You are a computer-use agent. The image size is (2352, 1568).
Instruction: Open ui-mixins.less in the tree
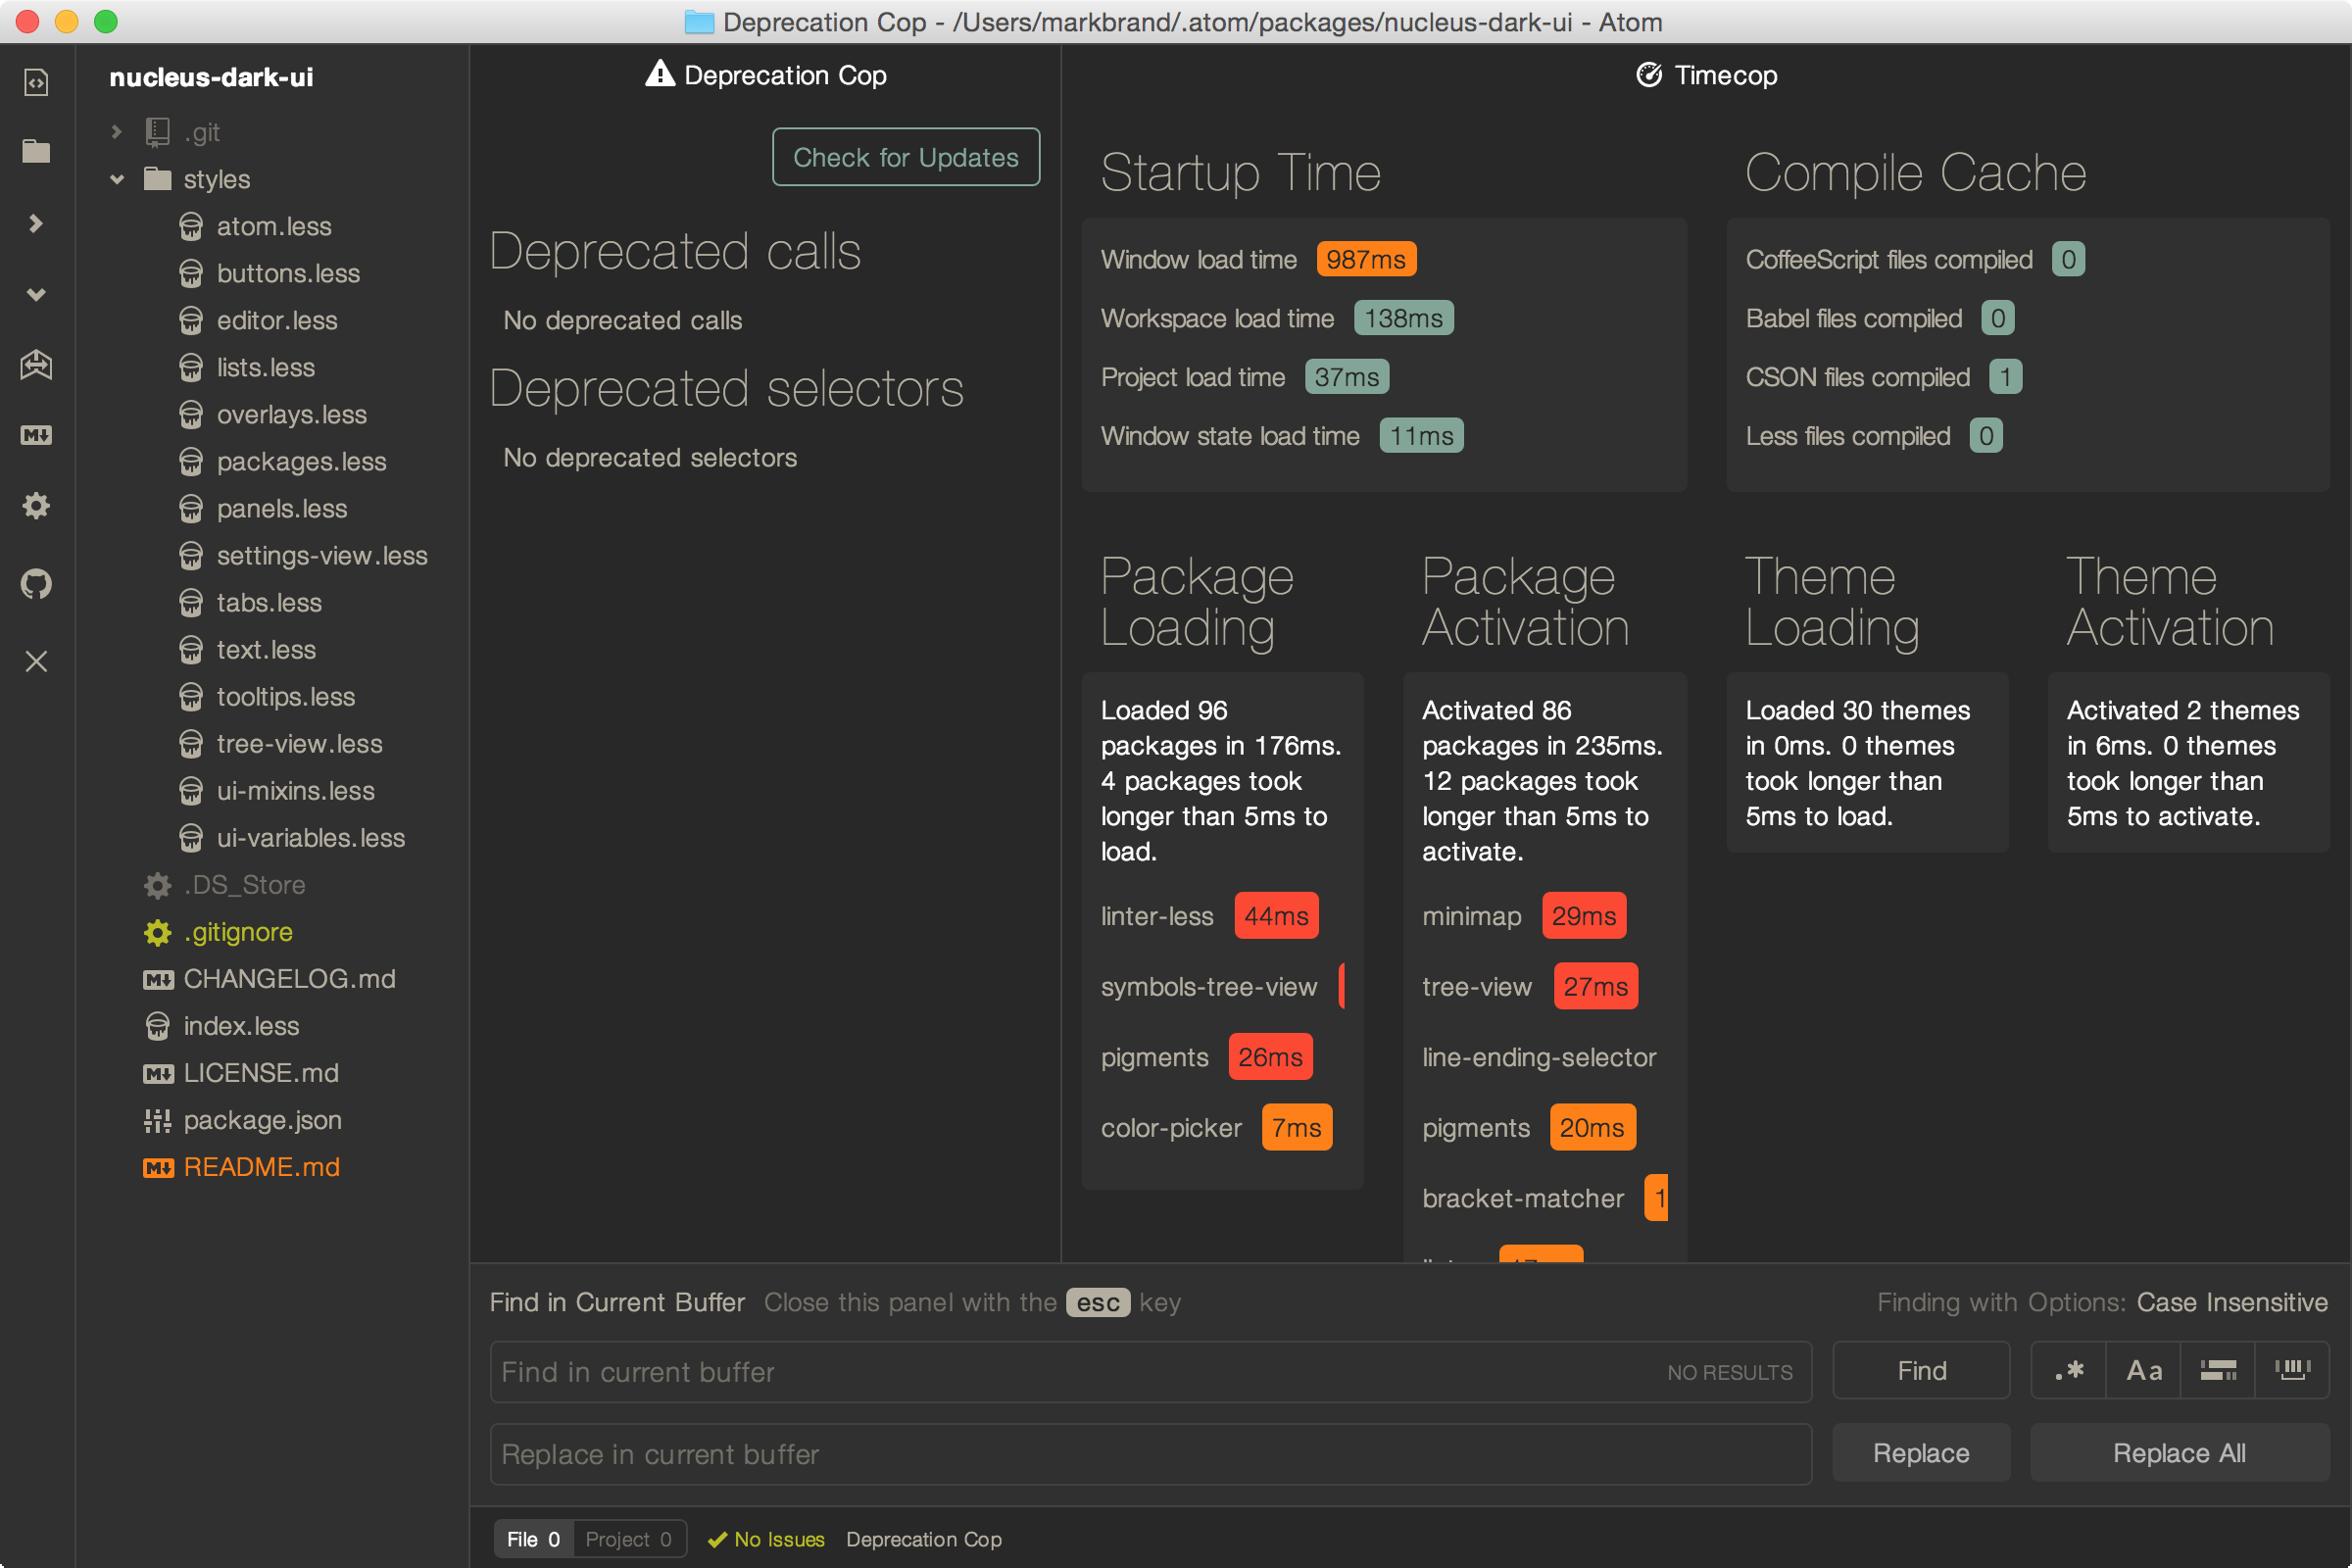(x=296, y=791)
